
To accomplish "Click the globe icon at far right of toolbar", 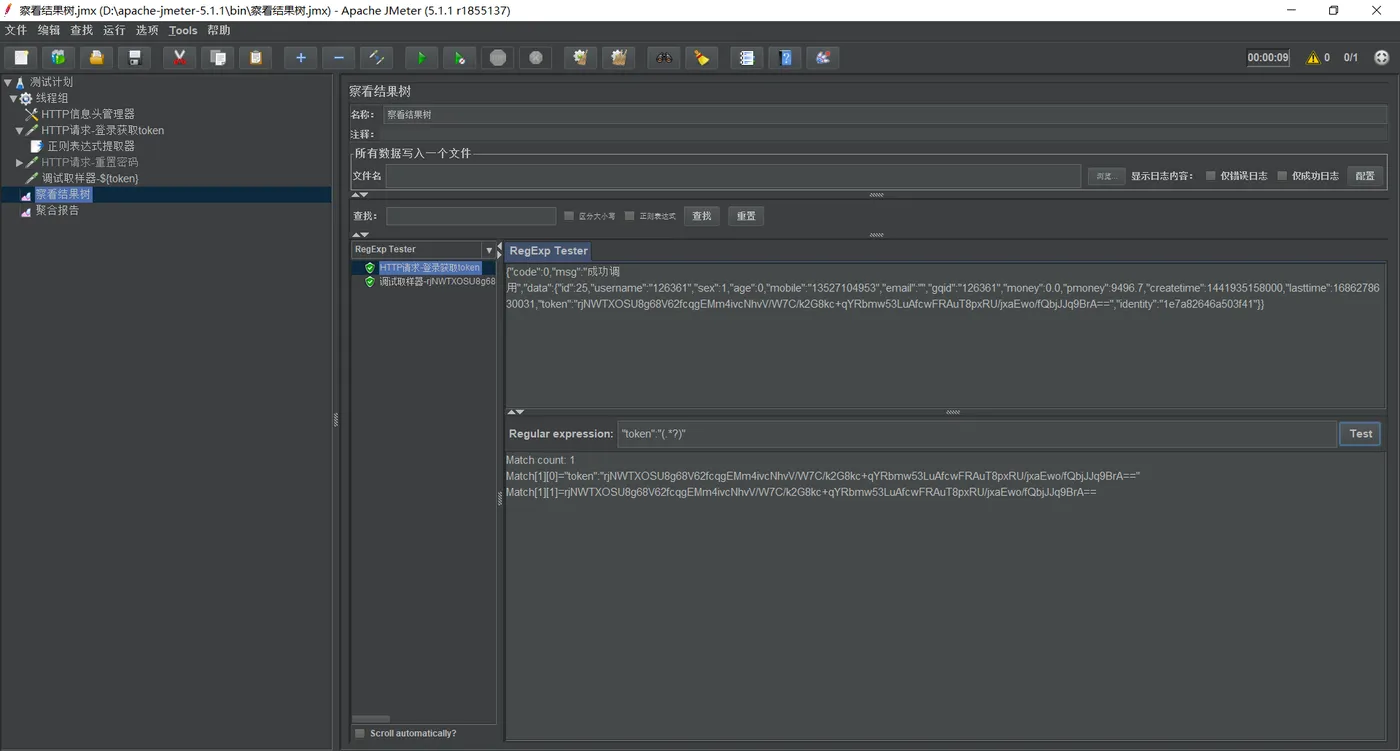I will tap(1382, 58).
